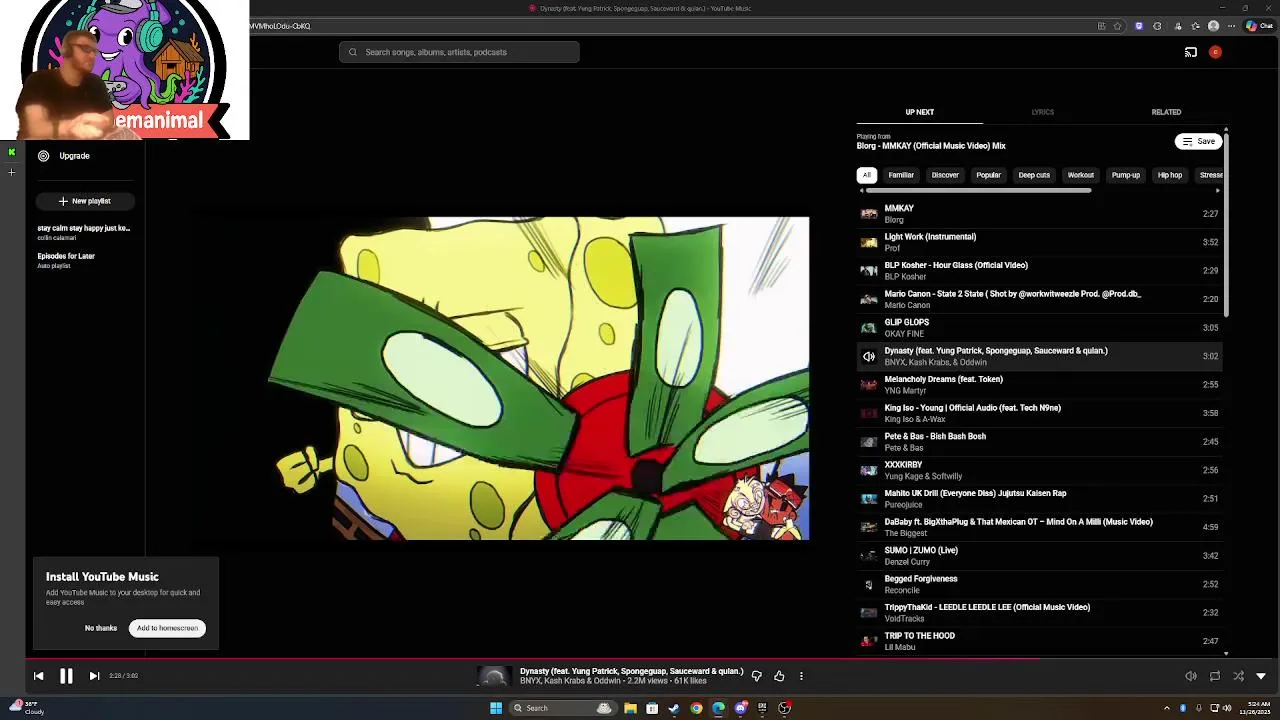Play Mahito UK Drill track from queue
The height and width of the screenshot is (720, 1280).
(1039, 499)
